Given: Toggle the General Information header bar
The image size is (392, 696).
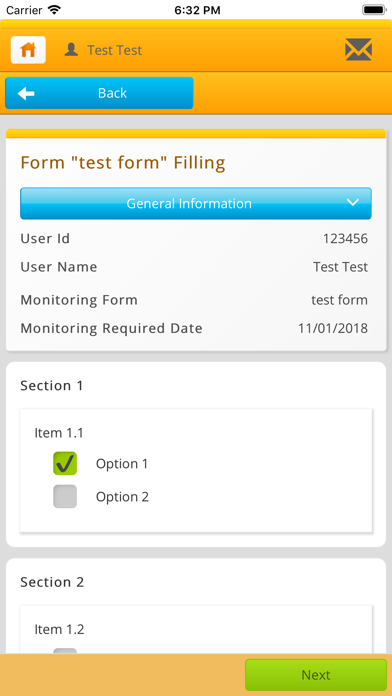Looking at the screenshot, I should (x=196, y=203).
